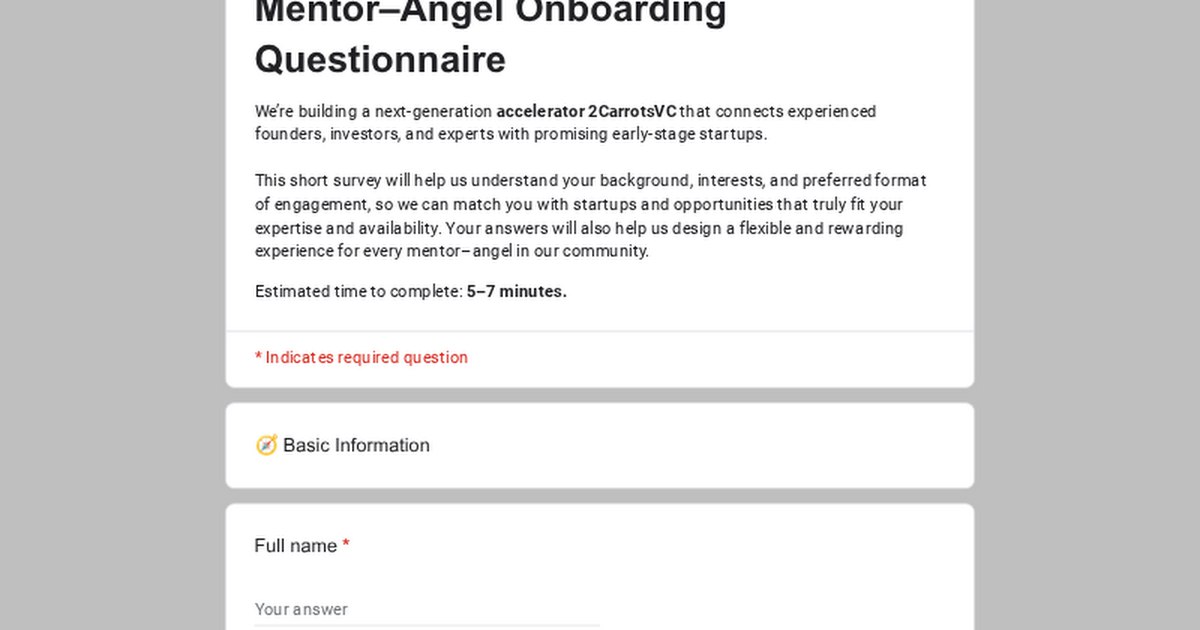Click the Your answer placeholder text
The height and width of the screenshot is (630, 1200).
coord(301,609)
